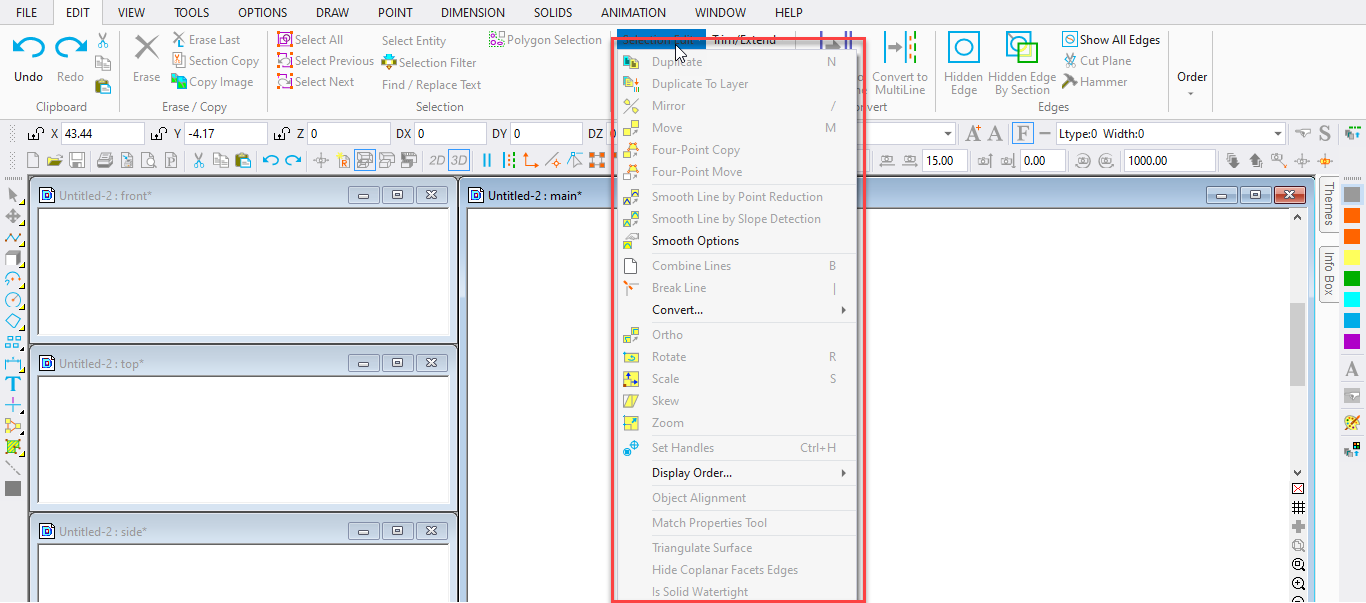
Task: Click the Undo icon in the ribbon
Action: pos(28,48)
